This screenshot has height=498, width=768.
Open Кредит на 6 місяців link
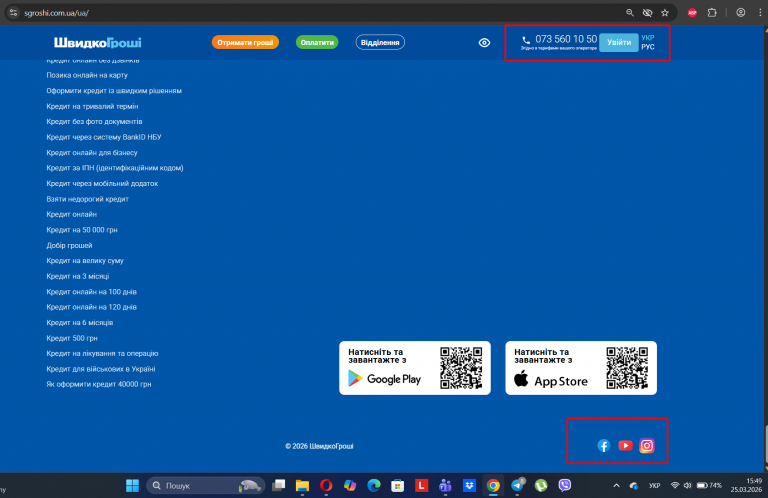coord(79,323)
